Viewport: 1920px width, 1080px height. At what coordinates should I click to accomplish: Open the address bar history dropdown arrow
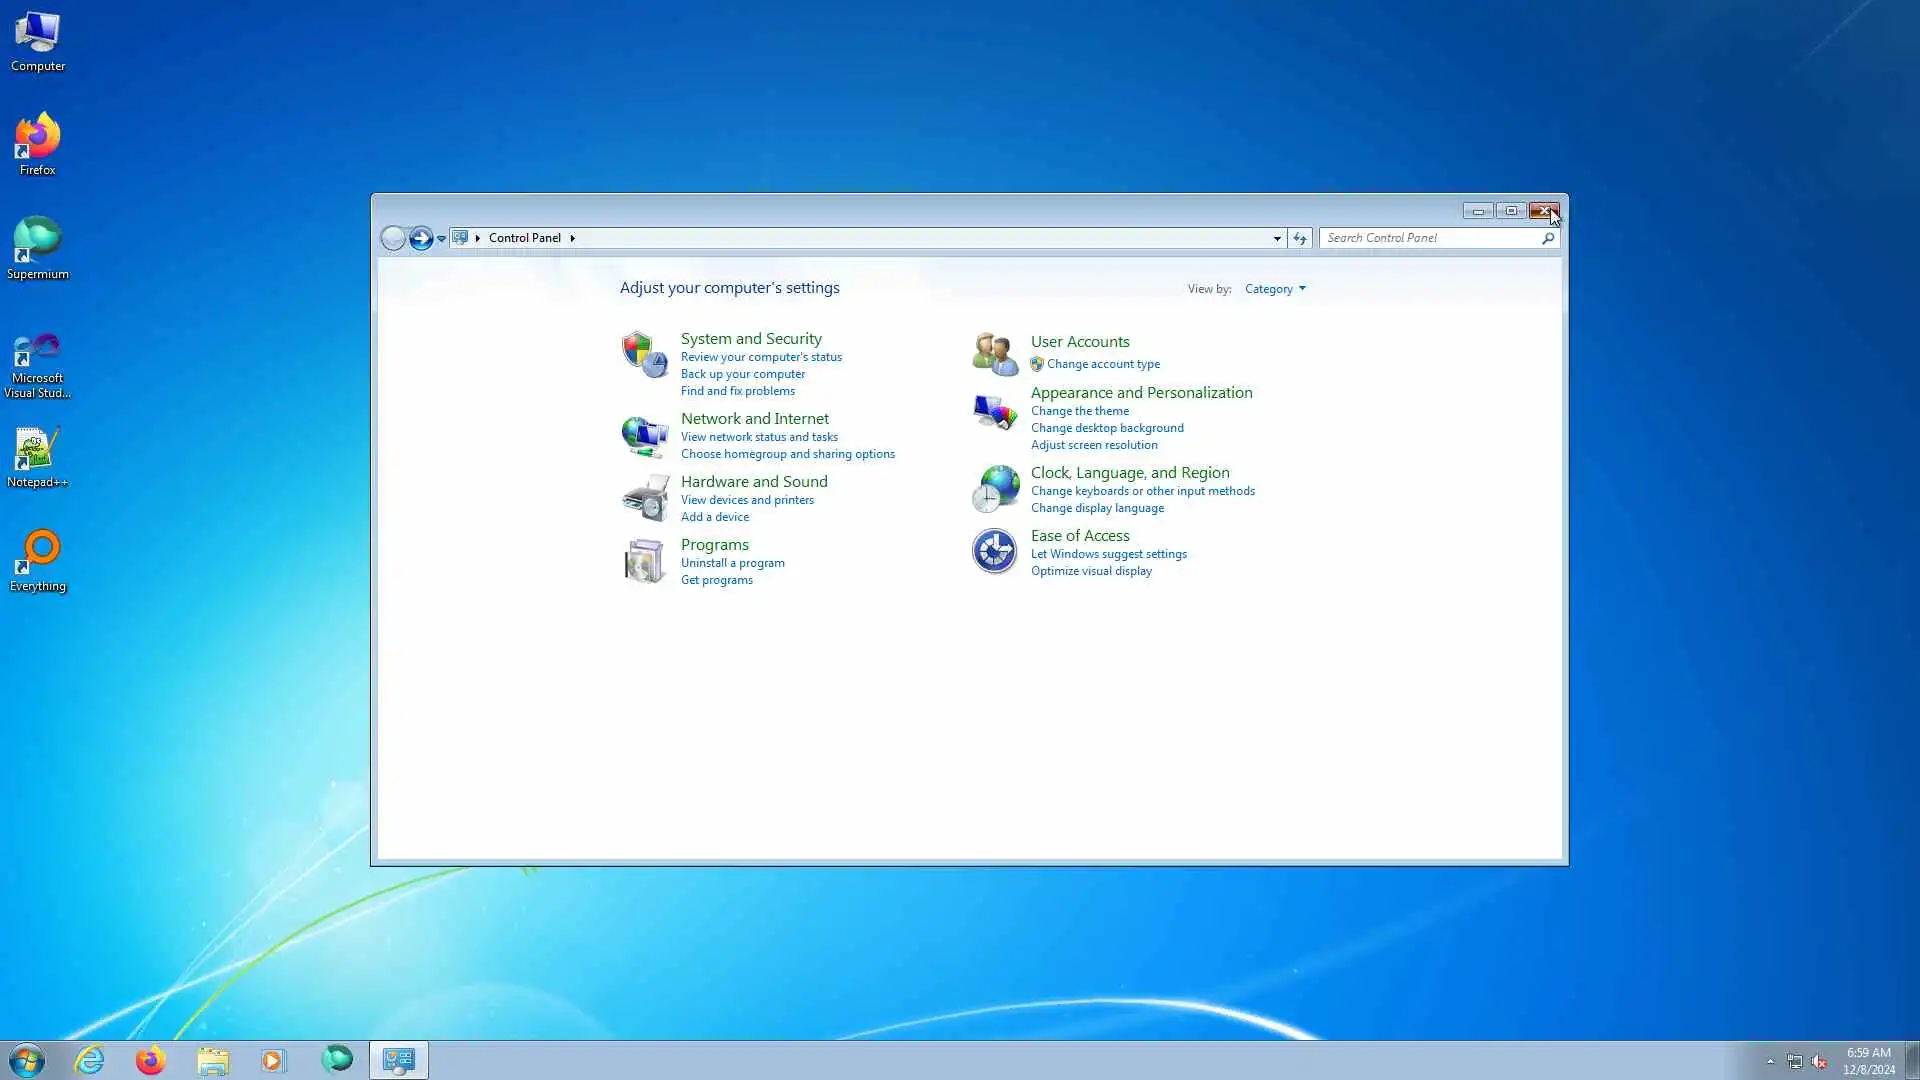pyautogui.click(x=1277, y=238)
